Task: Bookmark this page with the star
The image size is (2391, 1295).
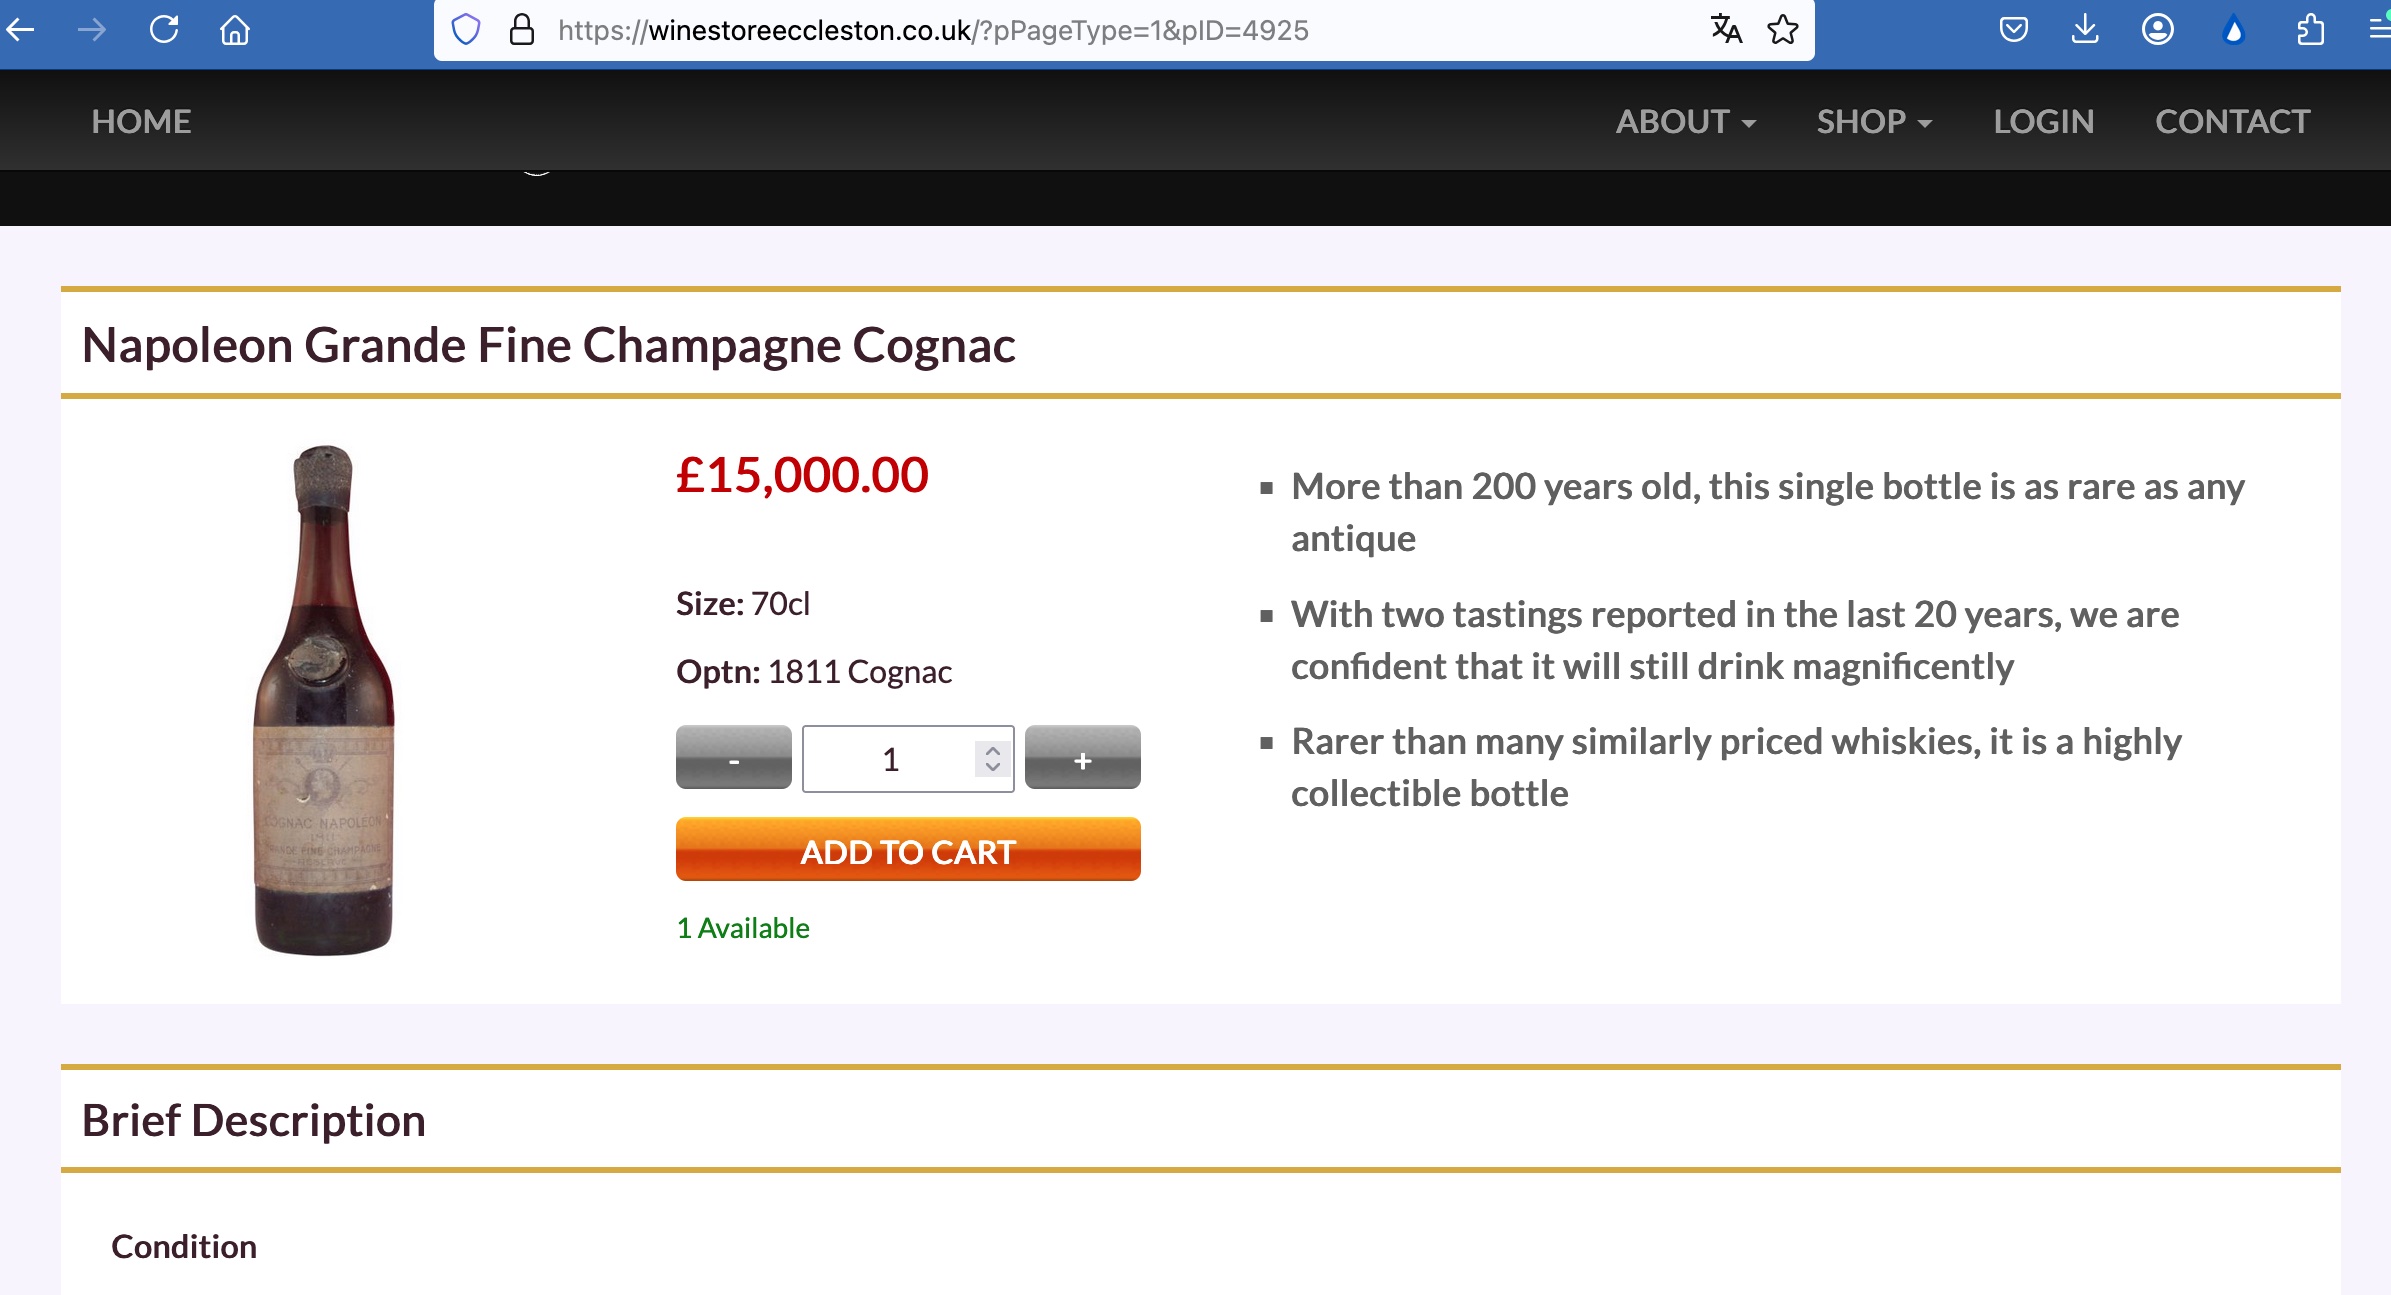Action: [1783, 30]
